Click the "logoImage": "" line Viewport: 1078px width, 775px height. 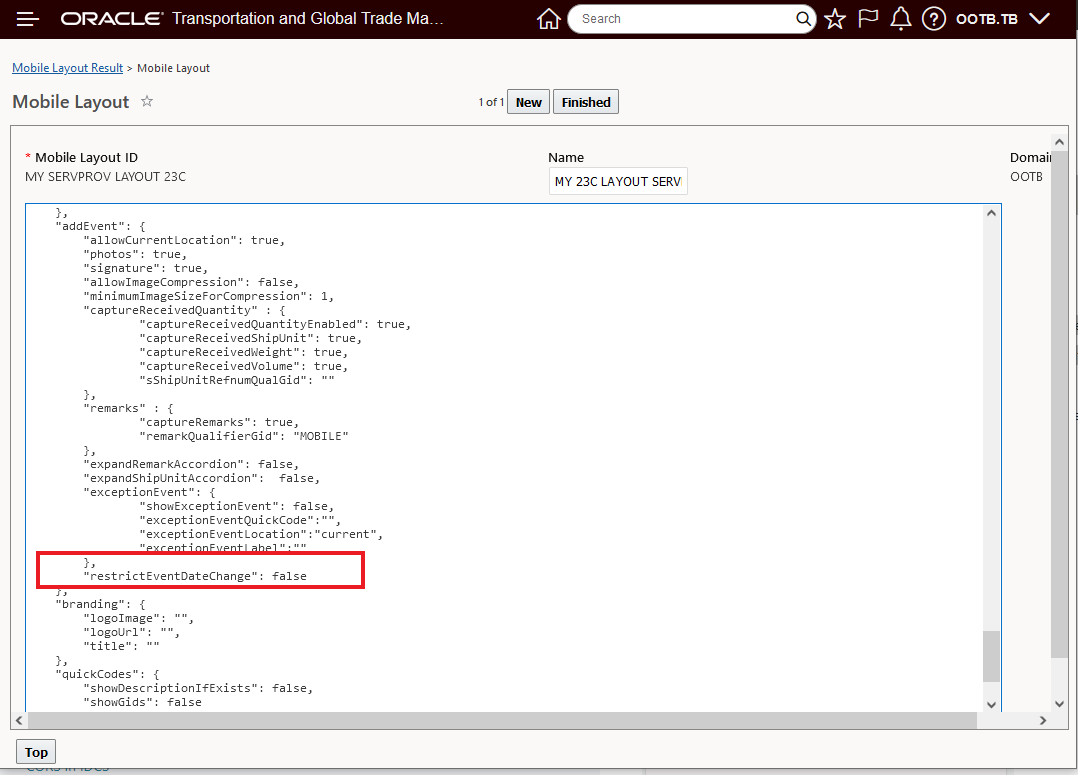tap(139, 618)
